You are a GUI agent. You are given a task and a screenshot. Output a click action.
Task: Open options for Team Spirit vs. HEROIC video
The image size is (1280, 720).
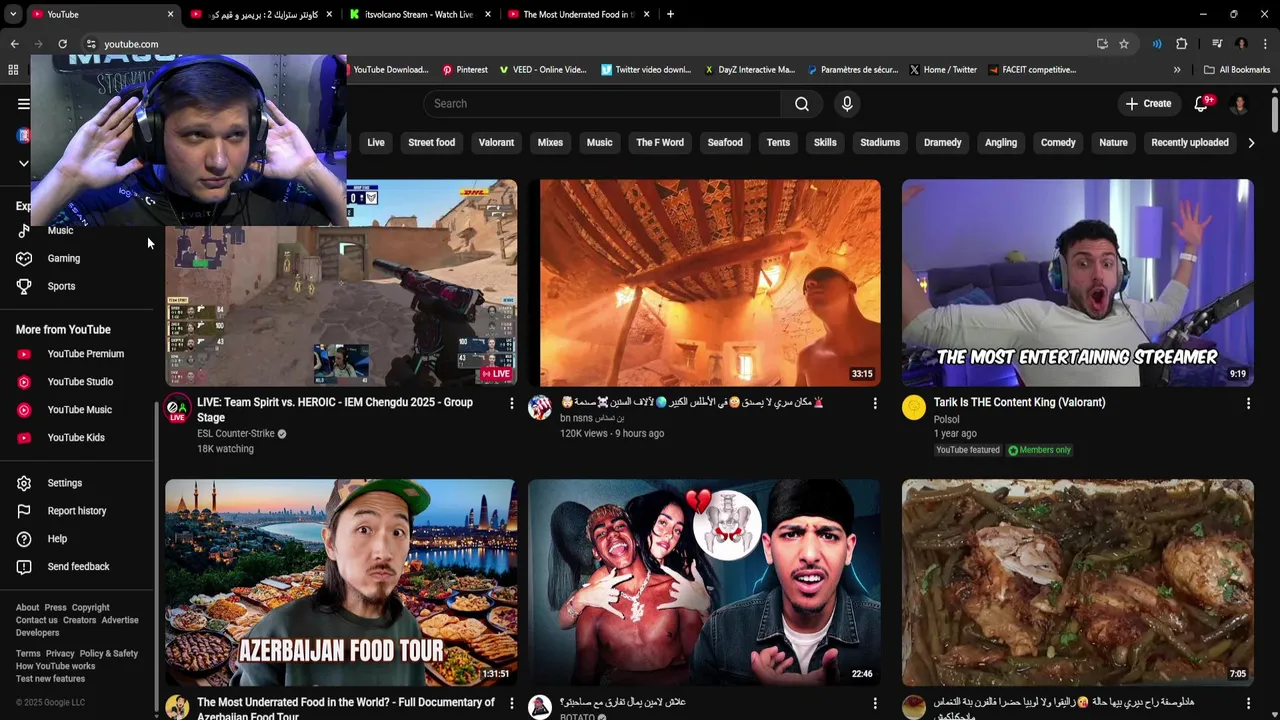[512, 403]
